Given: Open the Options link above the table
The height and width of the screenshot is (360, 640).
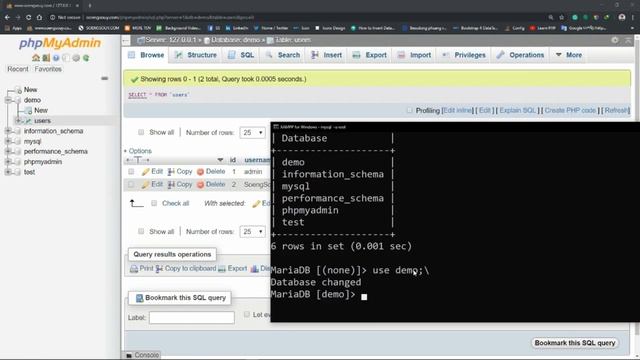Looking at the screenshot, I should [x=140, y=151].
